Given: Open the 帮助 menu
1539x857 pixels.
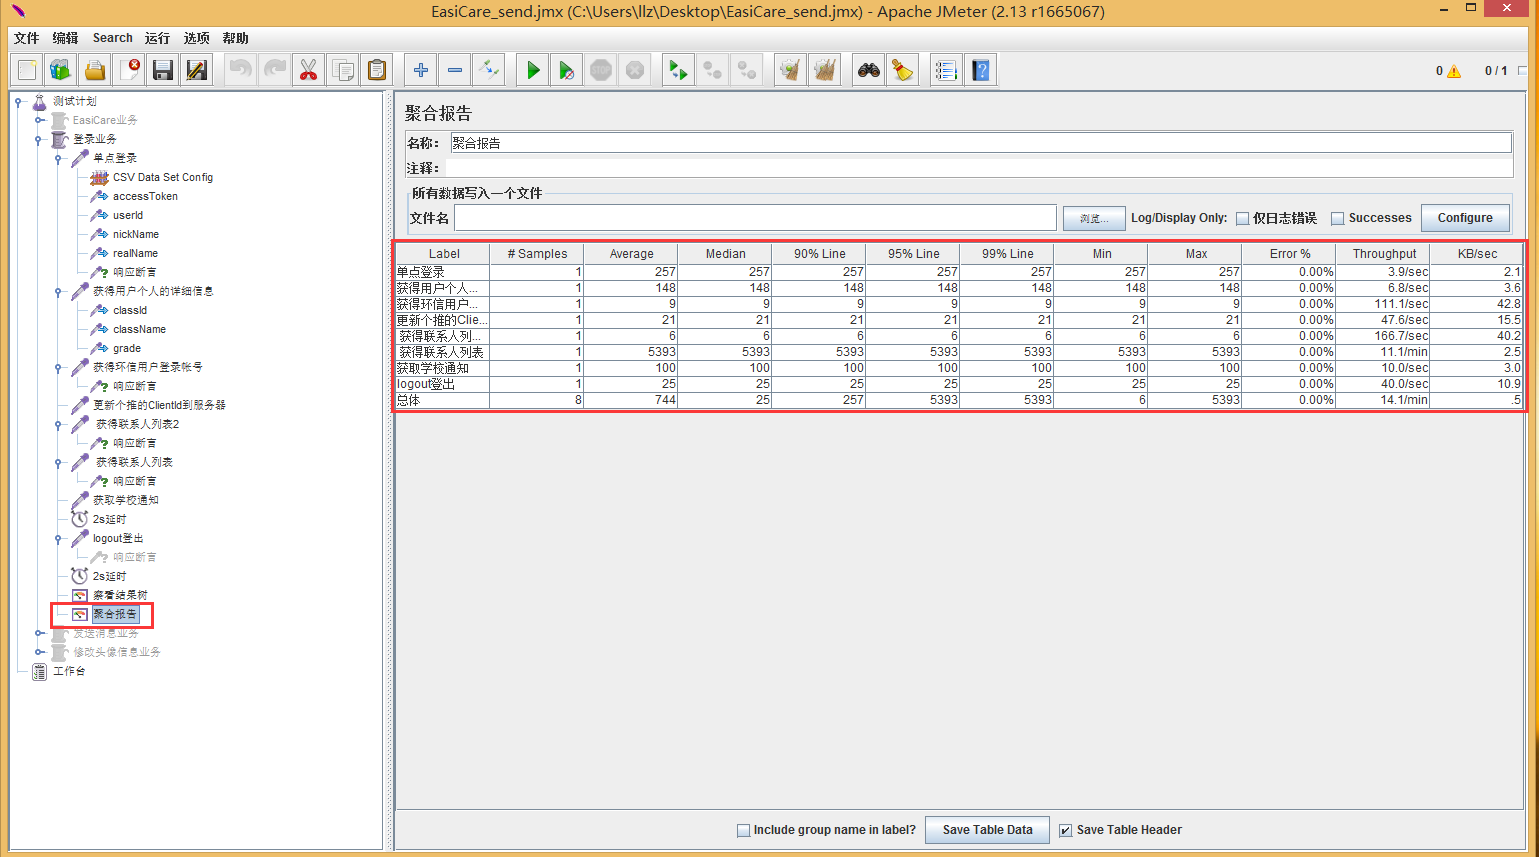Looking at the screenshot, I should pos(236,38).
